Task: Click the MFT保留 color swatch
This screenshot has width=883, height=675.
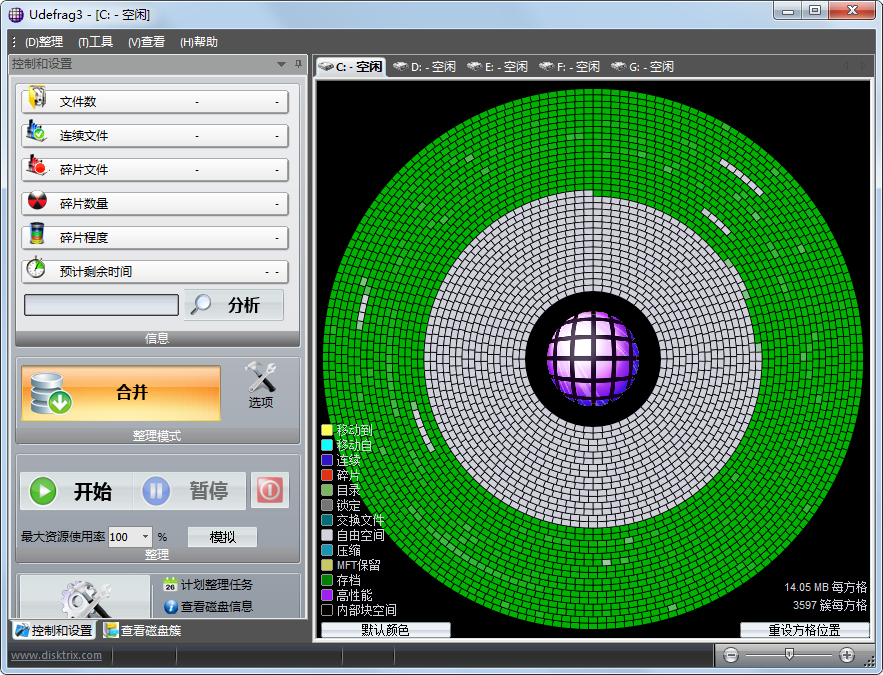Action: [x=327, y=565]
